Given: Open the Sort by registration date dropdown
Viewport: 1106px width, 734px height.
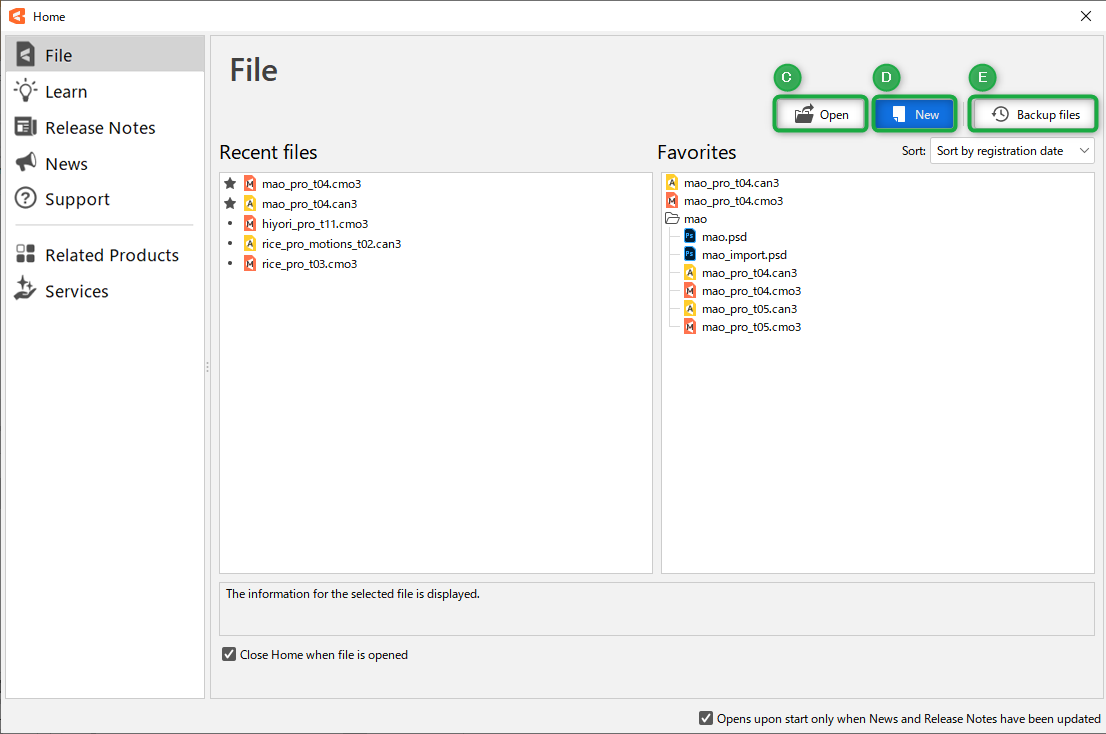Looking at the screenshot, I should [x=1012, y=151].
